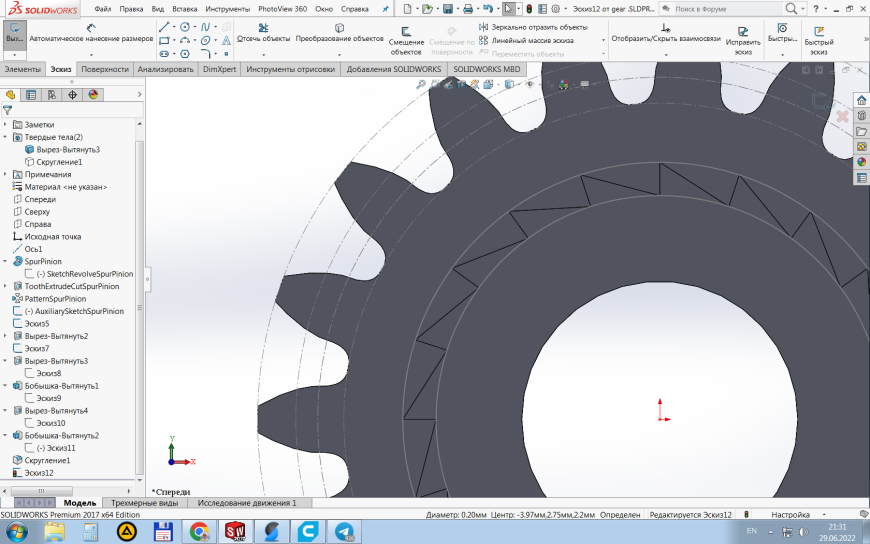This screenshot has height=544, width=870.
Task: Click the feature tree filter funnel icon
Action: coord(7,110)
